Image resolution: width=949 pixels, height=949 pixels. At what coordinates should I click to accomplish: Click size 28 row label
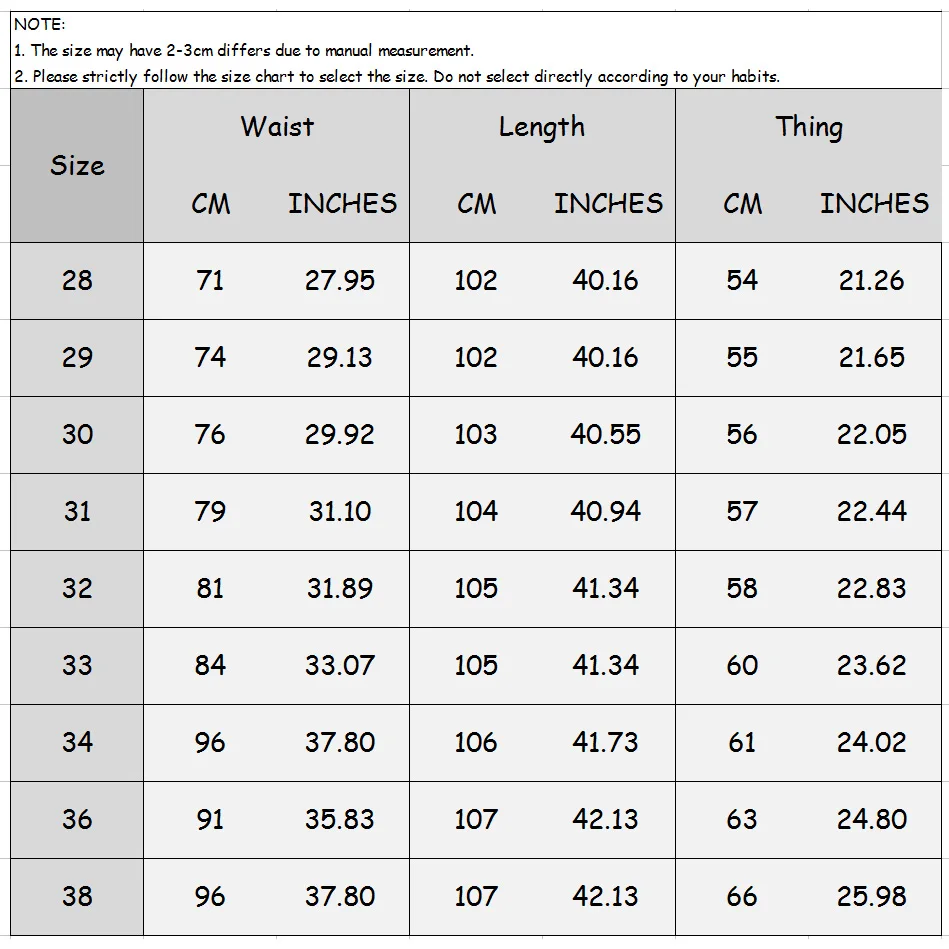[x=77, y=280]
